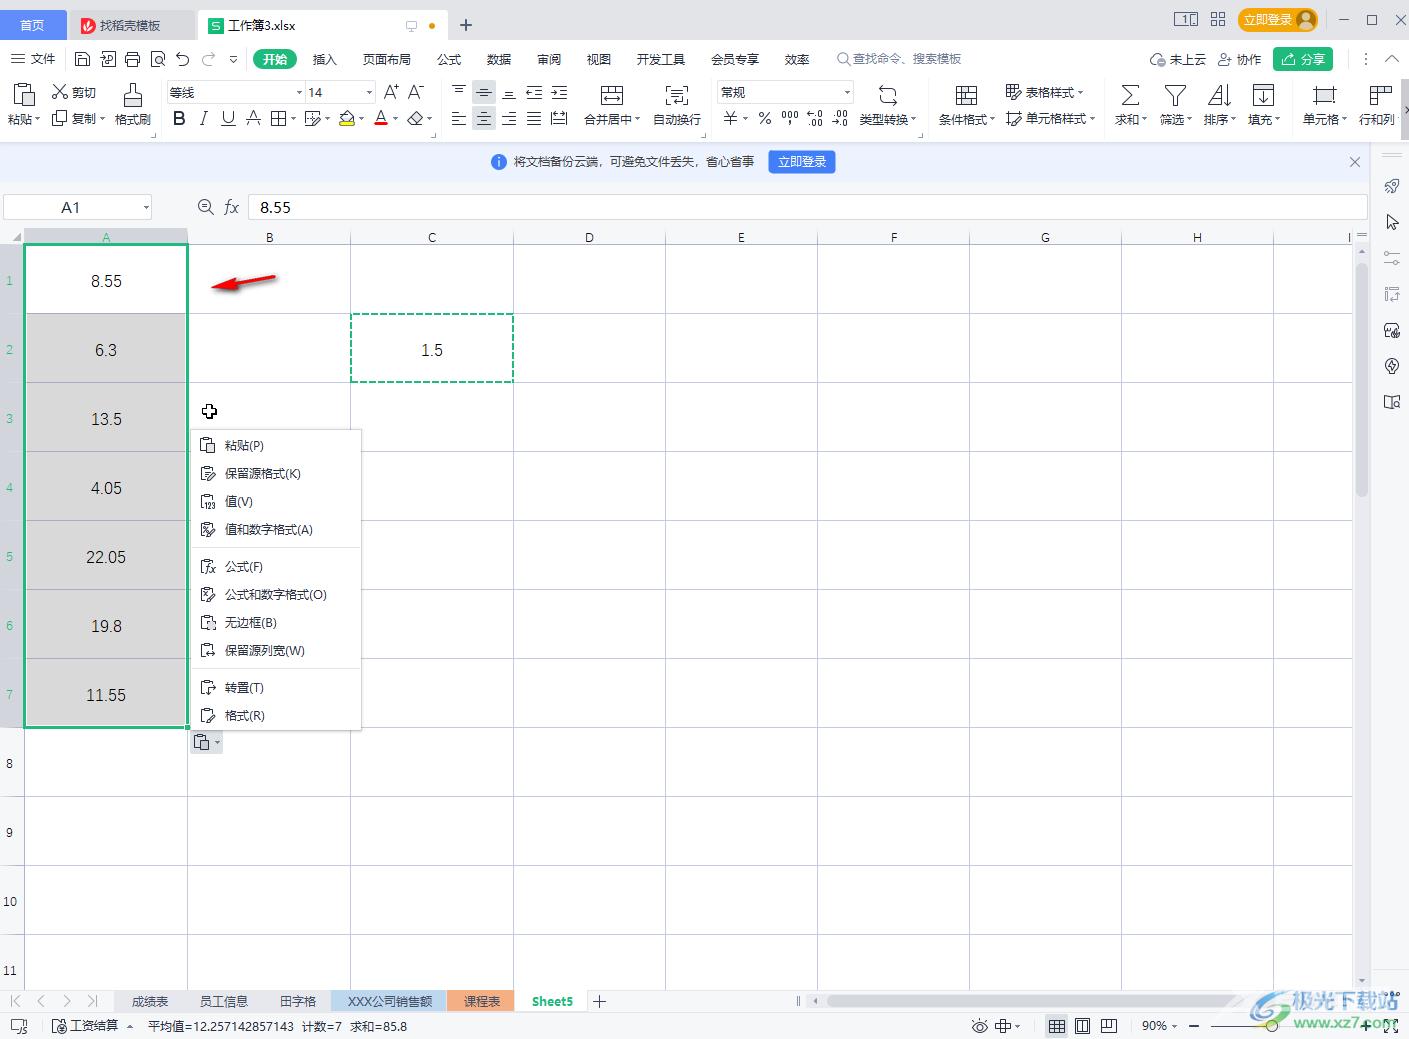Screen dimensions: 1409x1039
Task: Open the Table Style (表格样式) dropdown
Action: (1044, 92)
